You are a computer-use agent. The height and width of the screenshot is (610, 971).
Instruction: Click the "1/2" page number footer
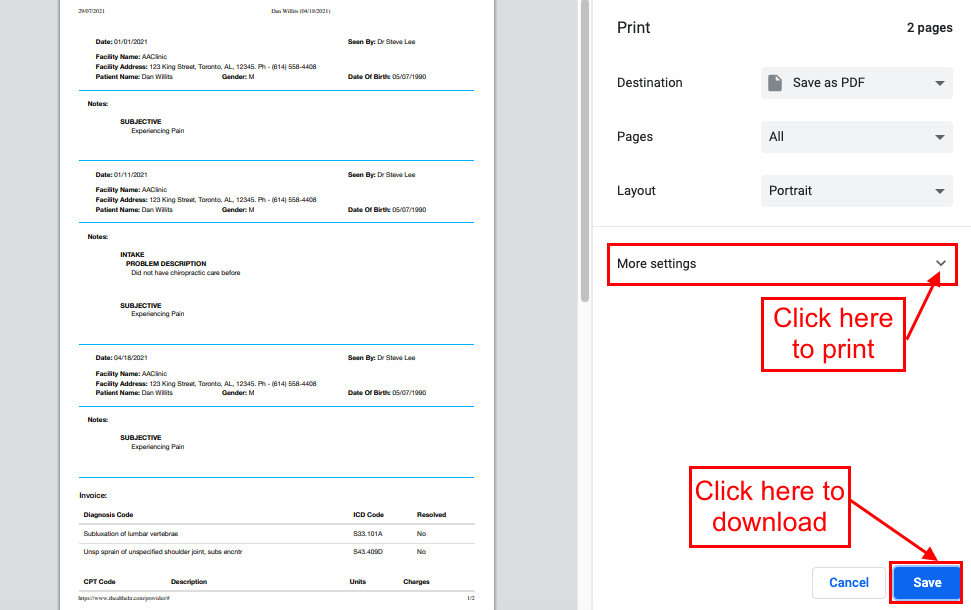(471, 598)
